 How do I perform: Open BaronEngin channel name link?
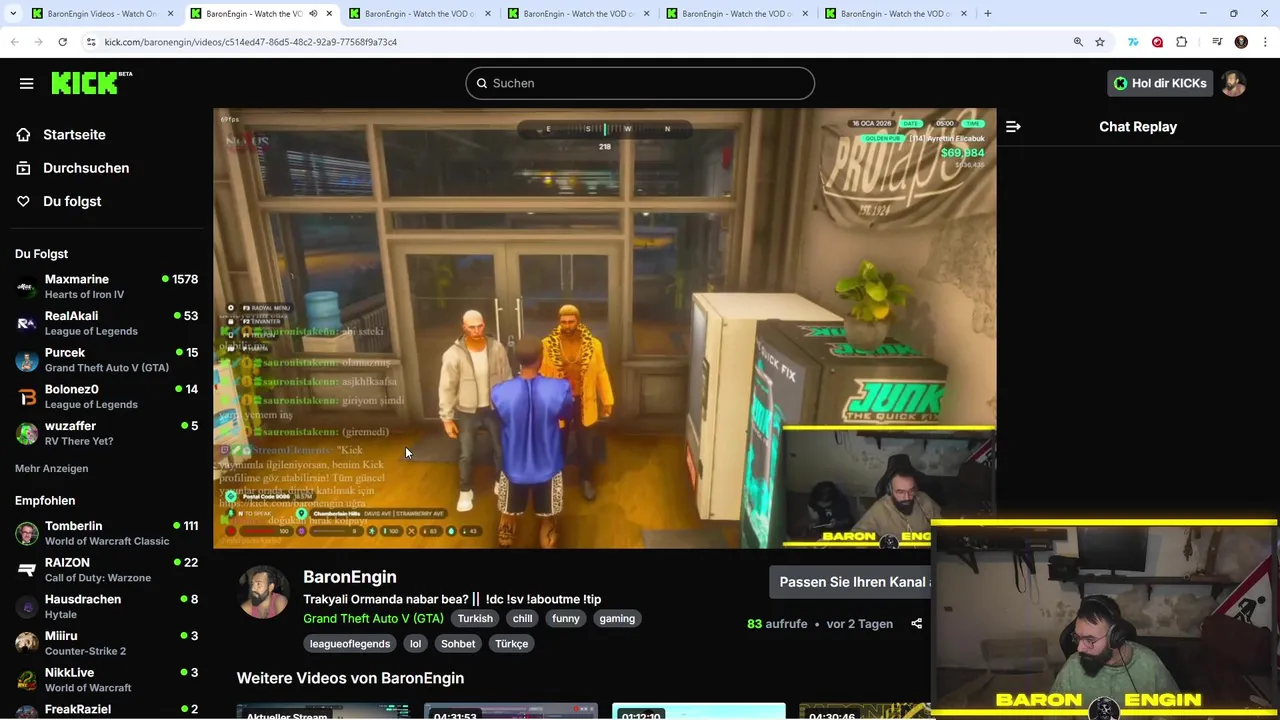(x=350, y=577)
